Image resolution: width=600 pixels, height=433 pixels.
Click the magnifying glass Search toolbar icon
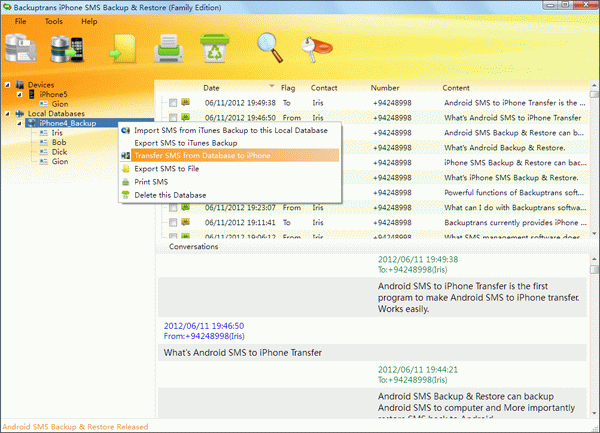(x=270, y=48)
